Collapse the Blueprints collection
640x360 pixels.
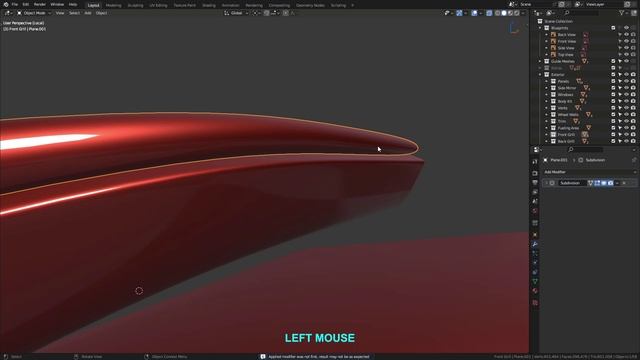pyautogui.click(x=540, y=28)
